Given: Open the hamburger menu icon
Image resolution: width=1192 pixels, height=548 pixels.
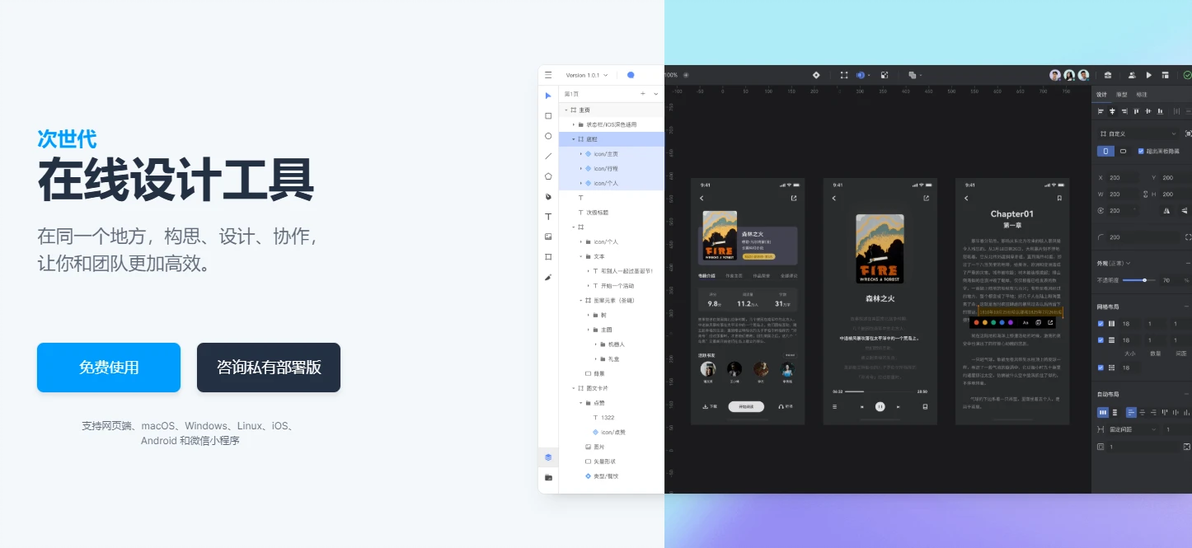Looking at the screenshot, I should (x=548, y=75).
